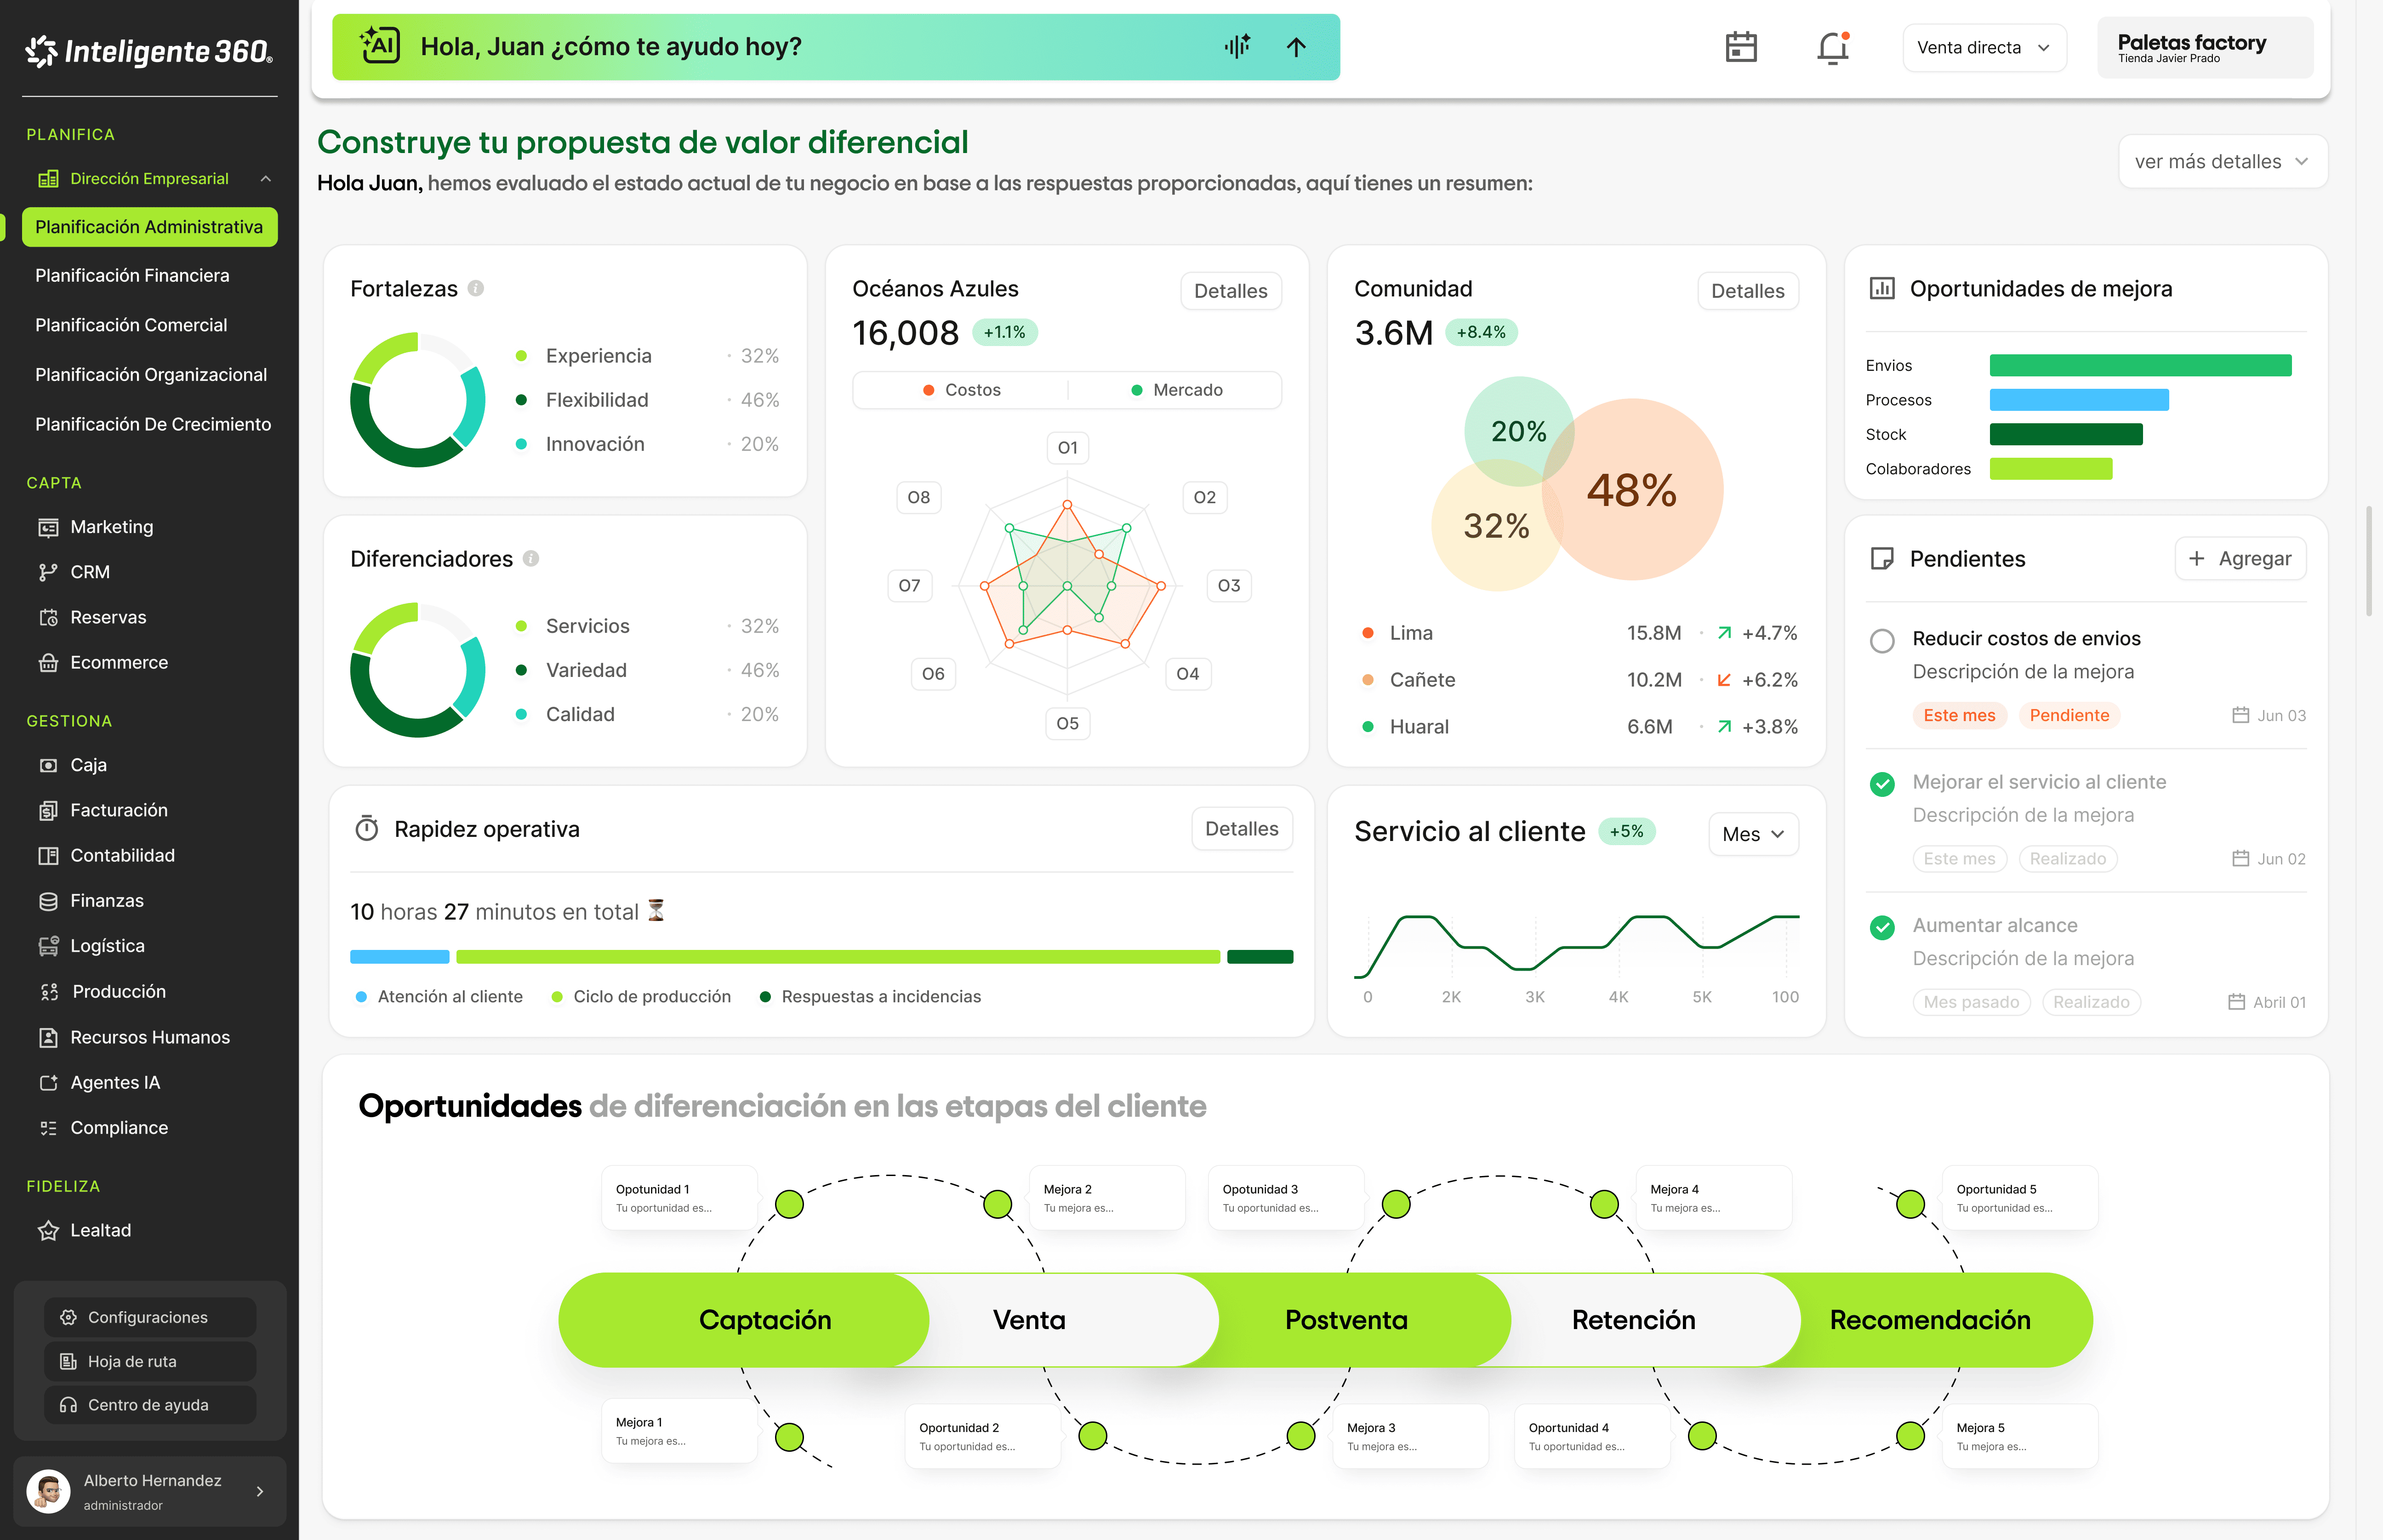Uncheck Mejorar el servicio al cliente
The image size is (2383, 1540).
pos(1882,784)
